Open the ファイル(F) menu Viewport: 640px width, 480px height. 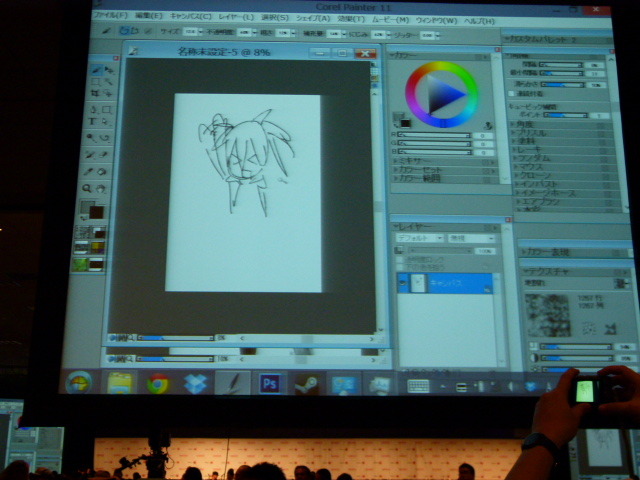click(111, 17)
